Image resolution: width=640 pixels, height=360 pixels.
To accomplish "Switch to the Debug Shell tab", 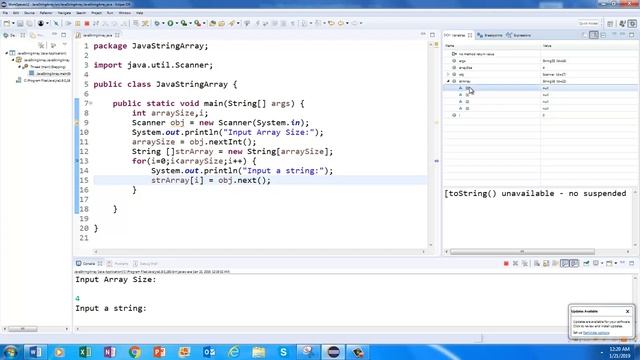I will coord(145,264).
